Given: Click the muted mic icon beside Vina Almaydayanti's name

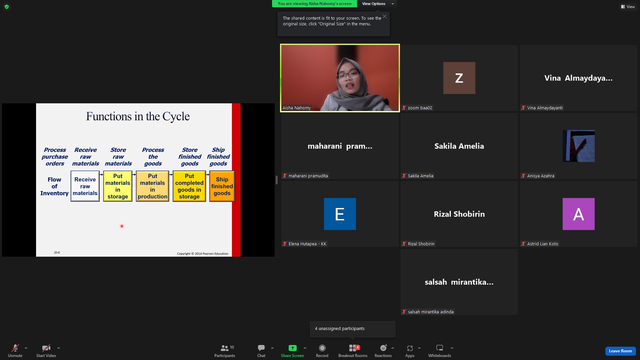Looking at the screenshot, I should tap(523, 108).
